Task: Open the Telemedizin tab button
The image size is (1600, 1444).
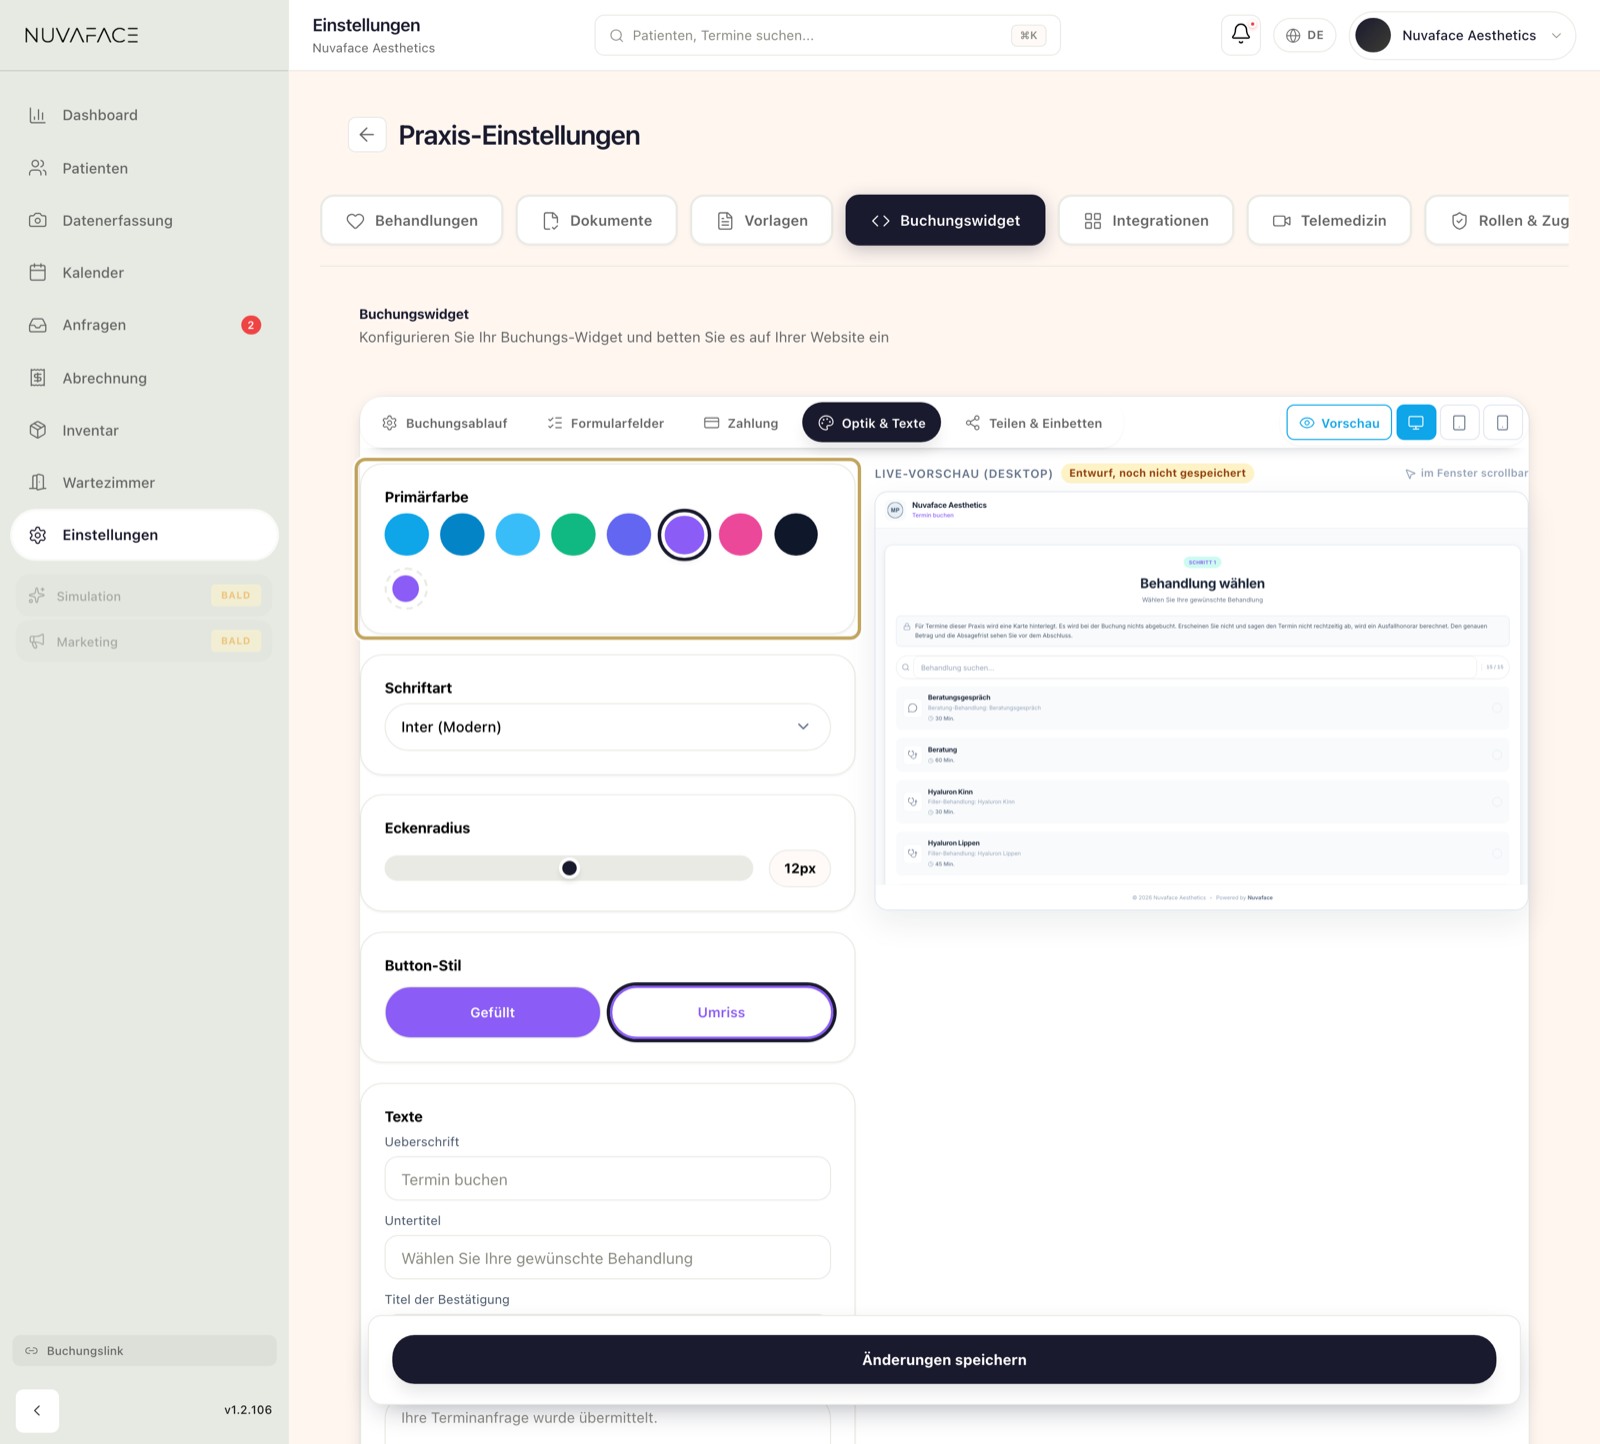Action: point(1329,220)
